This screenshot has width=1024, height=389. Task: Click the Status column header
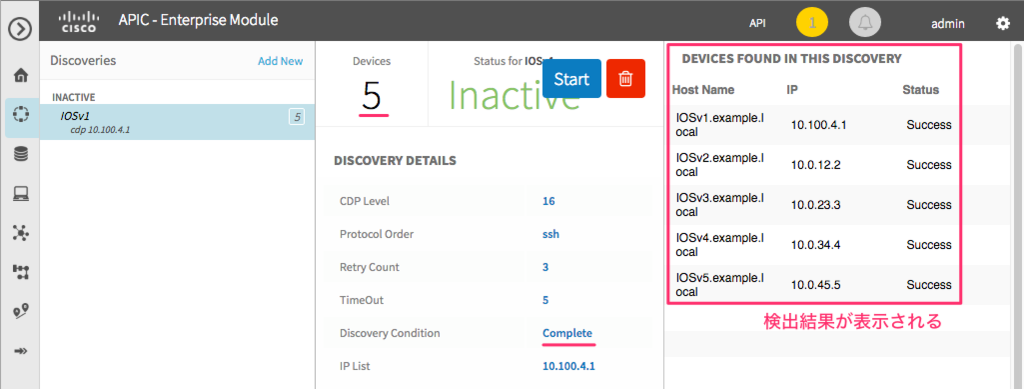click(921, 90)
